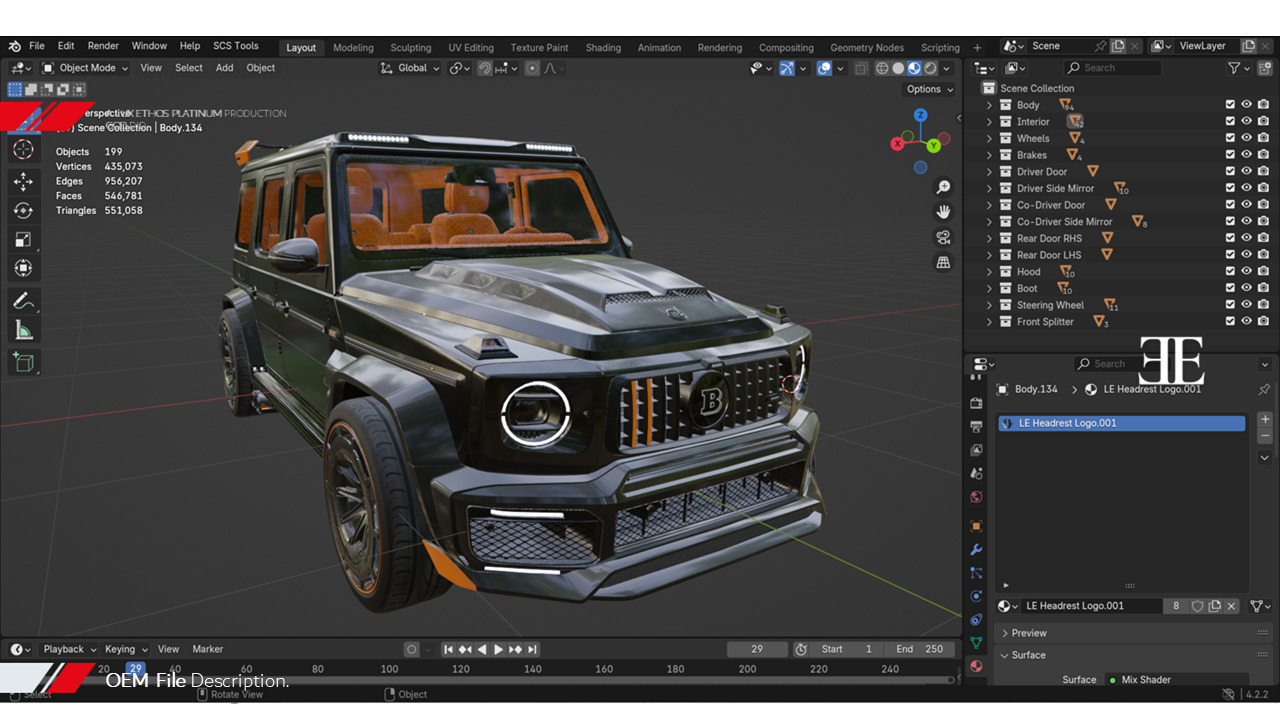Viewport: 1280px width, 720px height.
Task: Open the Global transform orientation dropdown
Action: (x=410, y=68)
